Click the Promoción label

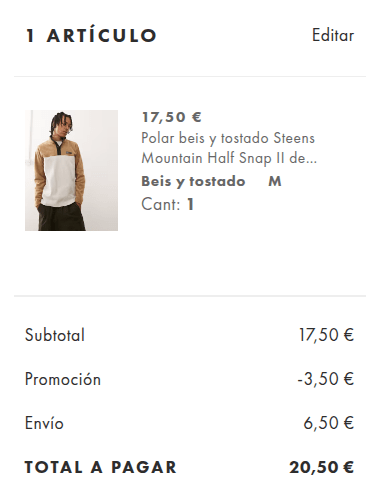coord(63,379)
